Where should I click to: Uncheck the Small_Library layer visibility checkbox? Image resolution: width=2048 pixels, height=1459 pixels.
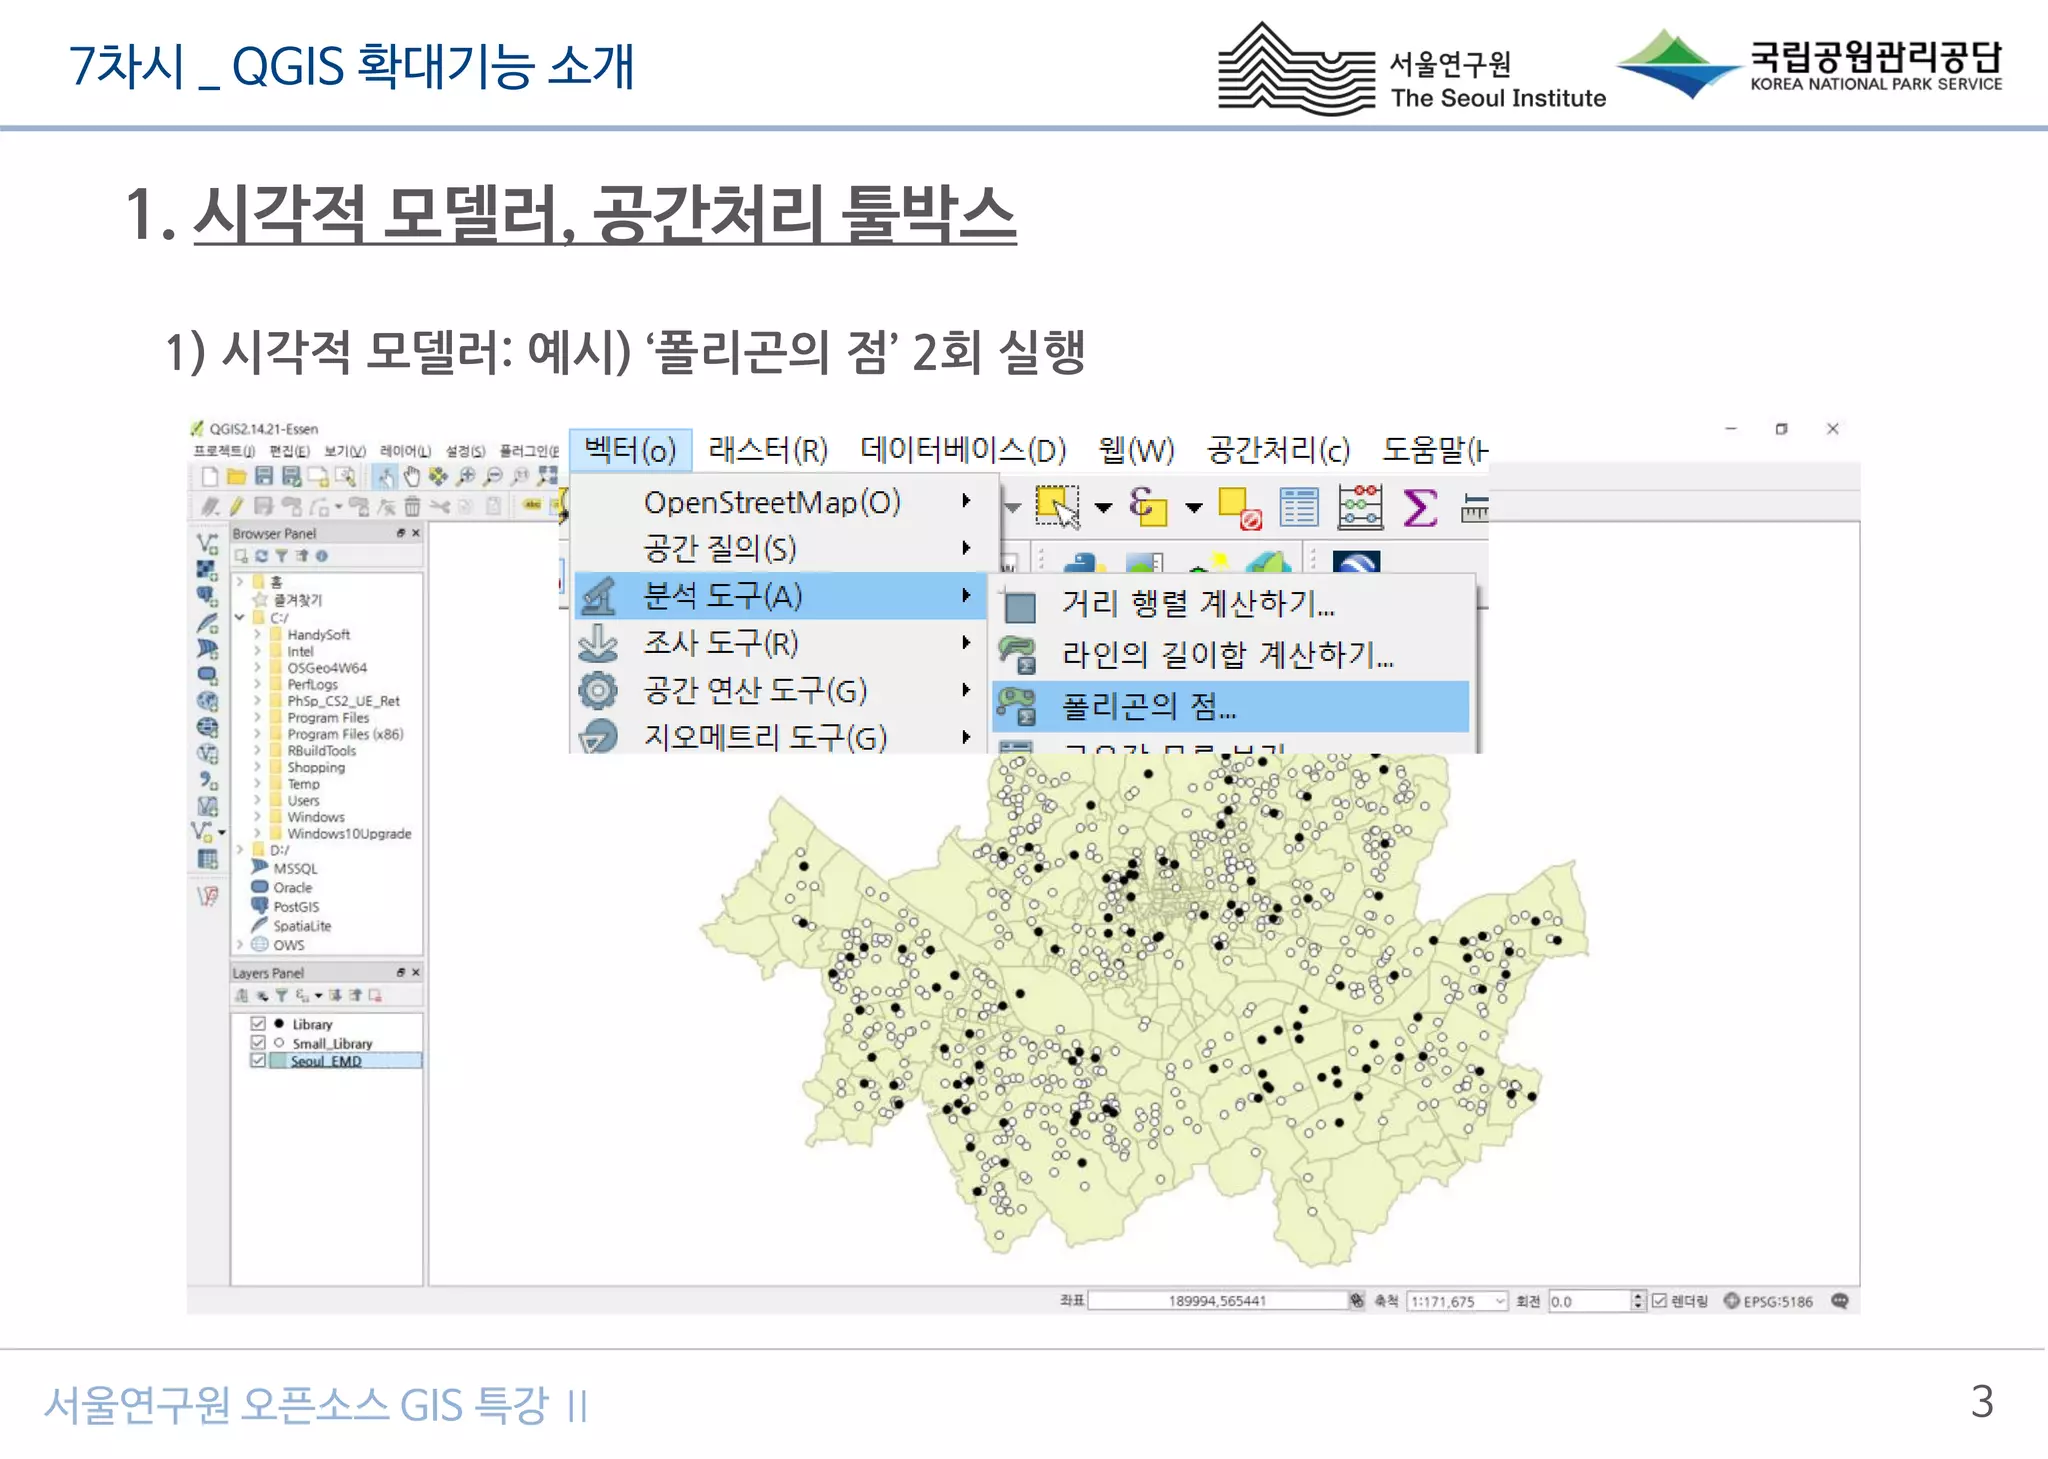point(257,1042)
